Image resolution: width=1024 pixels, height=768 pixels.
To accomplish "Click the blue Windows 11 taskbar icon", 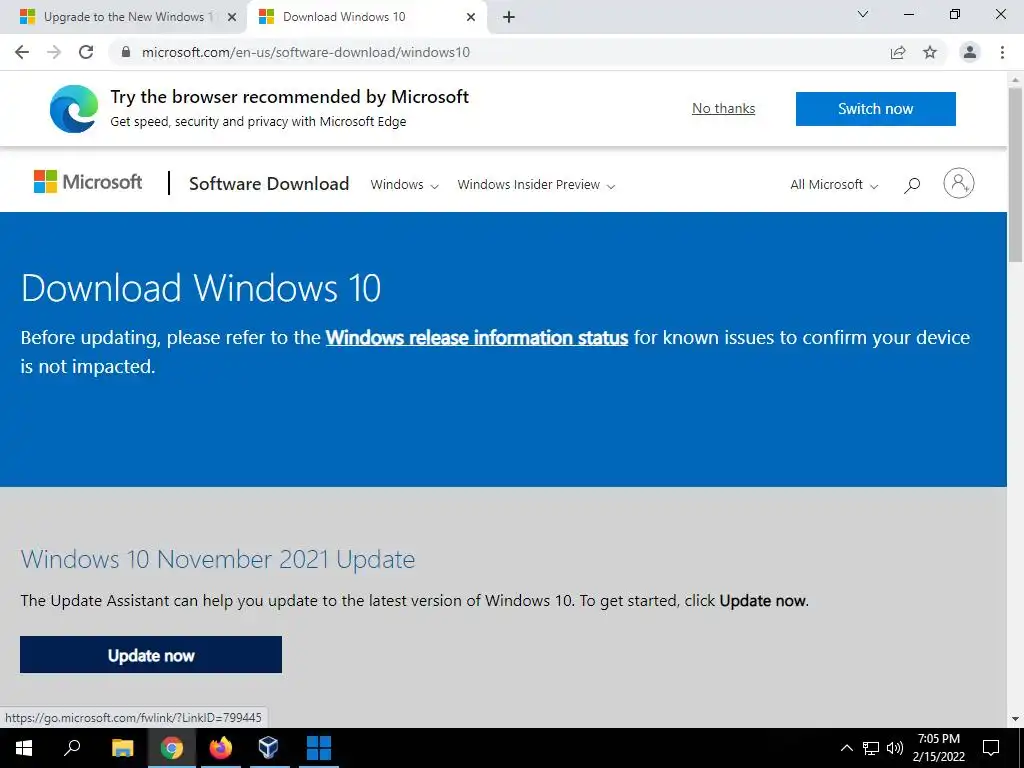I will (x=319, y=748).
